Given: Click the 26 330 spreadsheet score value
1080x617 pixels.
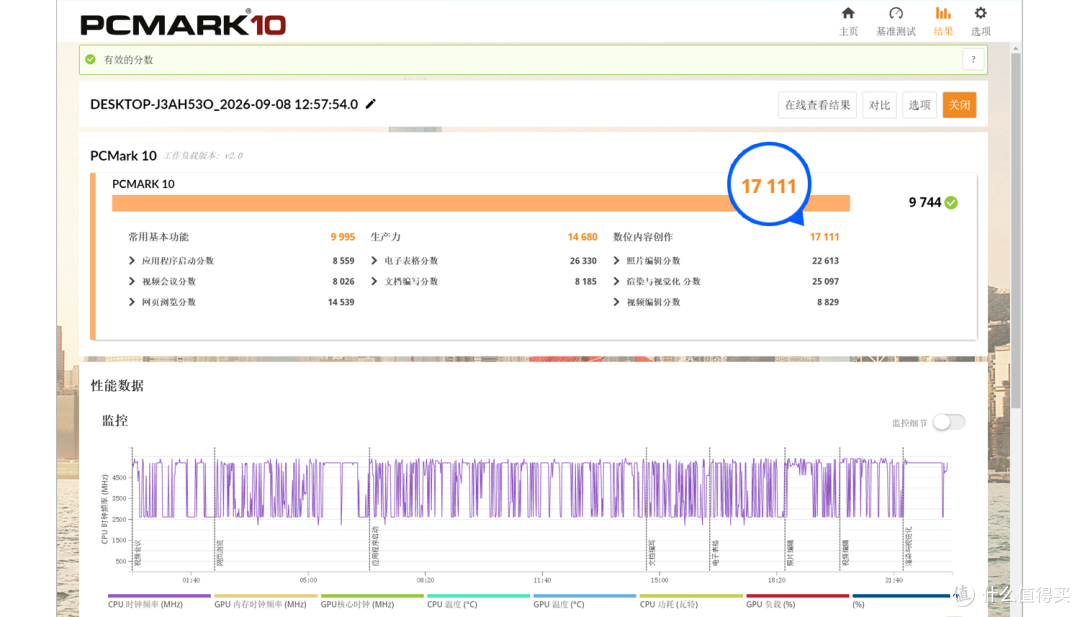Looking at the screenshot, I should 583,261.
